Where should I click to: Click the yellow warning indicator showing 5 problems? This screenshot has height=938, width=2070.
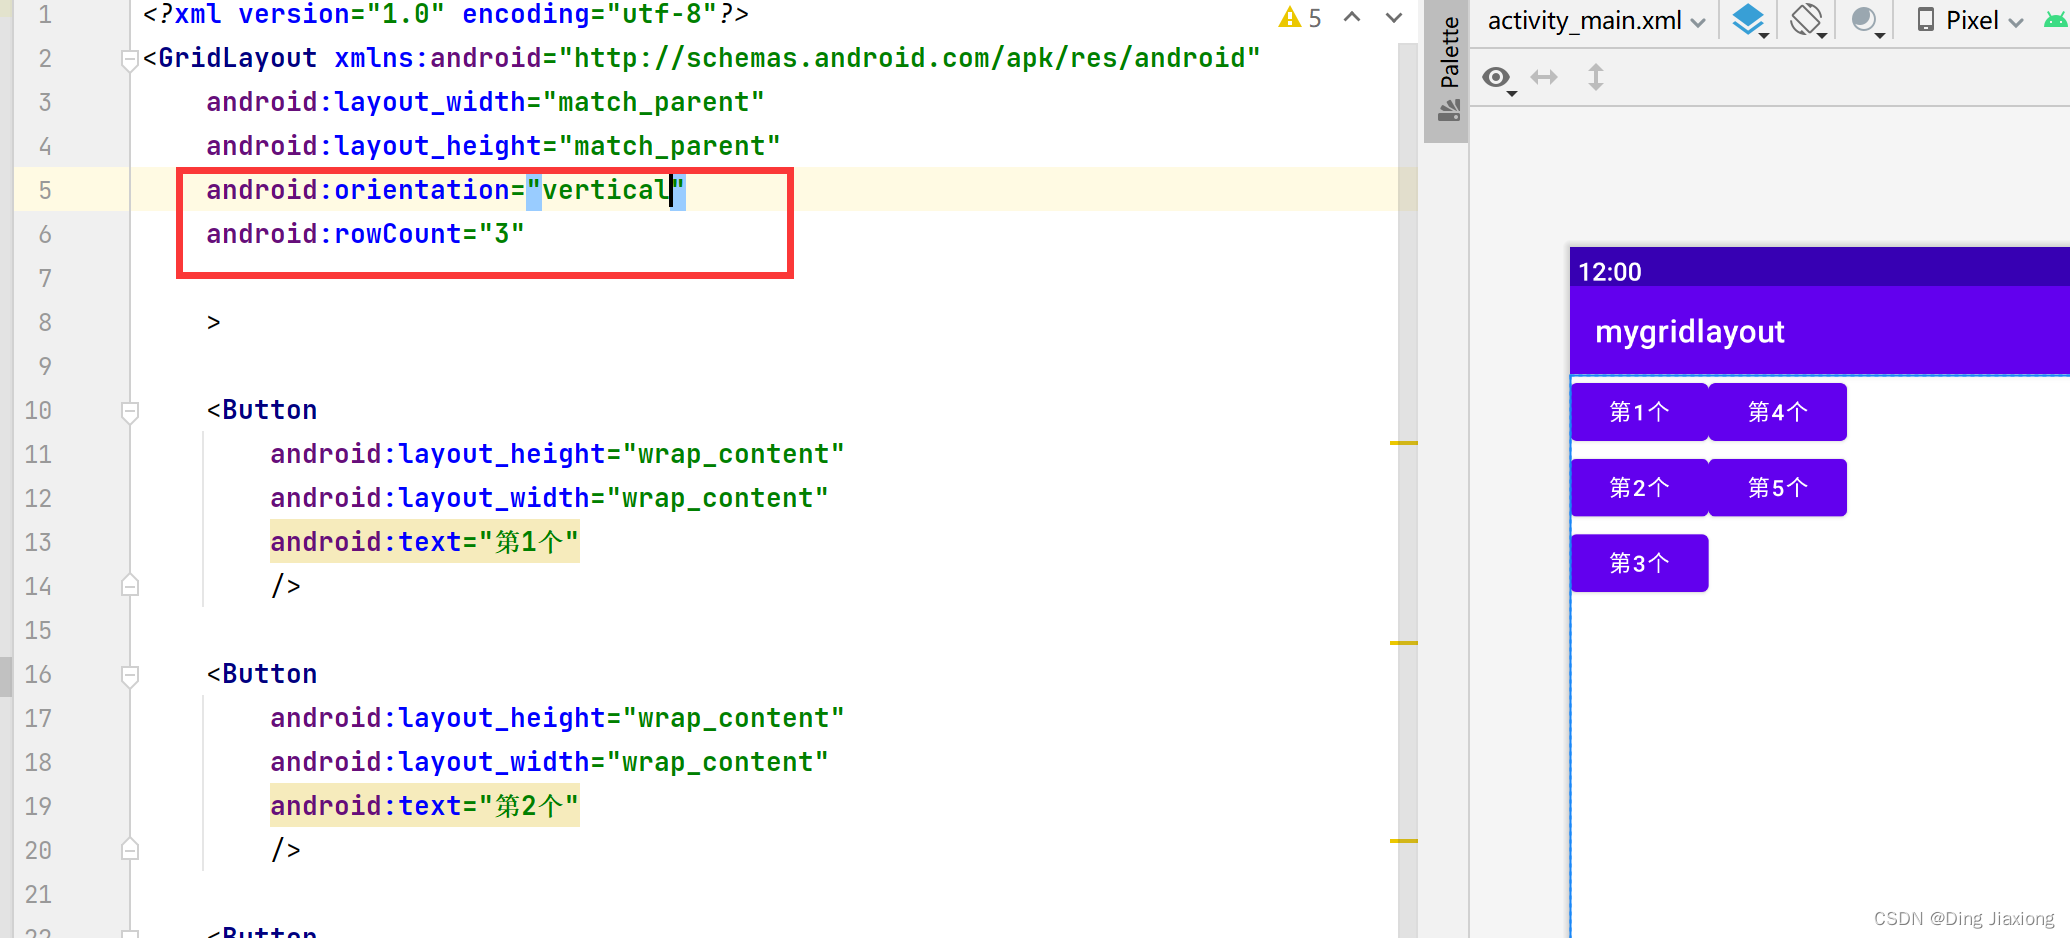point(1300,18)
